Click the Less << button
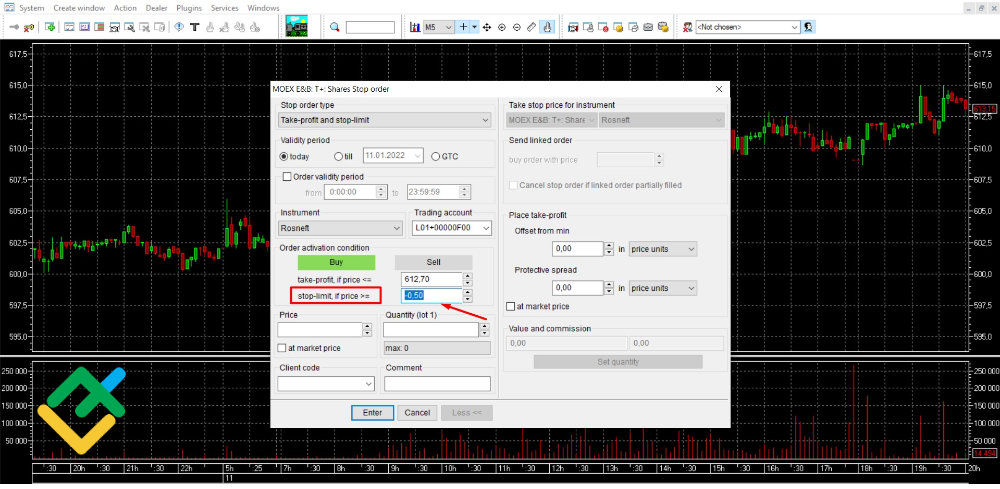This screenshot has width=1000, height=489. 467,412
